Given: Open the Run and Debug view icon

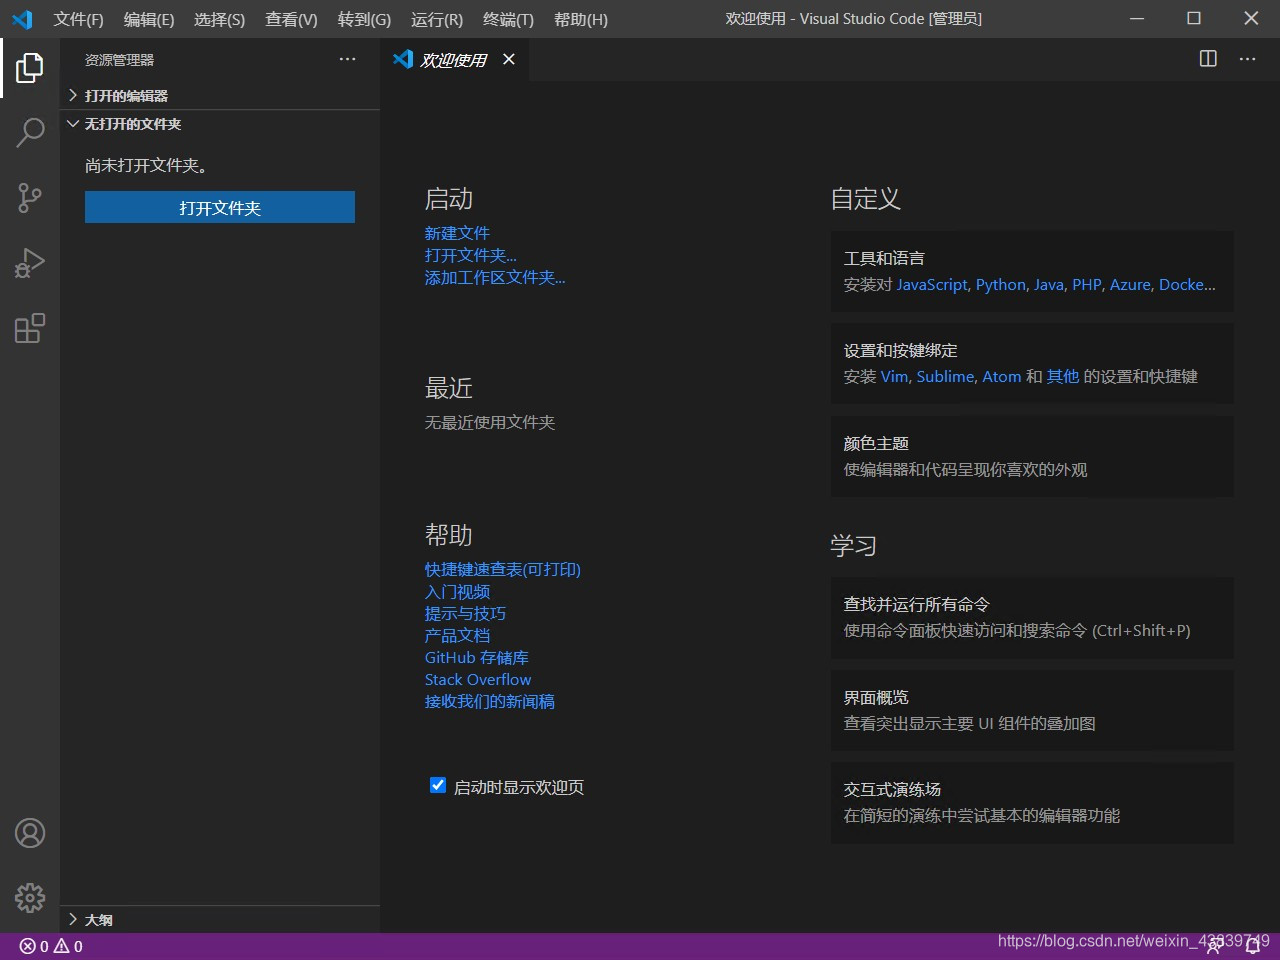Looking at the screenshot, I should [x=30, y=263].
